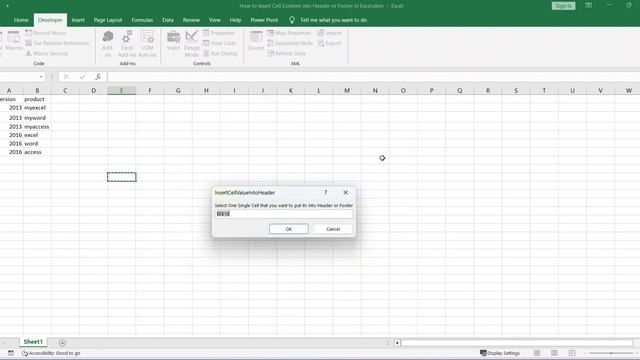This screenshot has height=360, width=640.
Task: Open Macro Security settings
Action: tap(47, 53)
